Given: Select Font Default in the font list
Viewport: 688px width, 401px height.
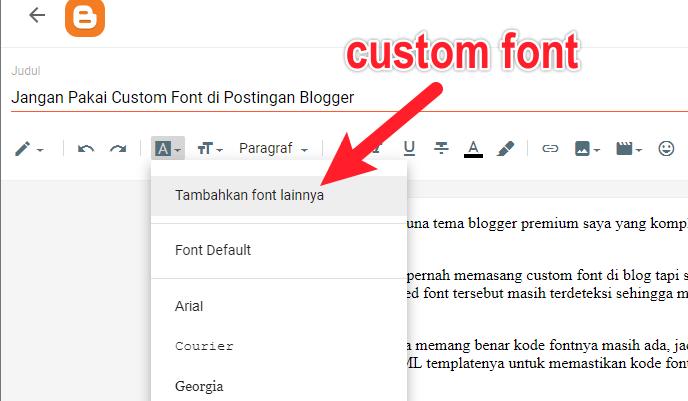Looking at the screenshot, I should pyautogui.click(x=213, y=250).
